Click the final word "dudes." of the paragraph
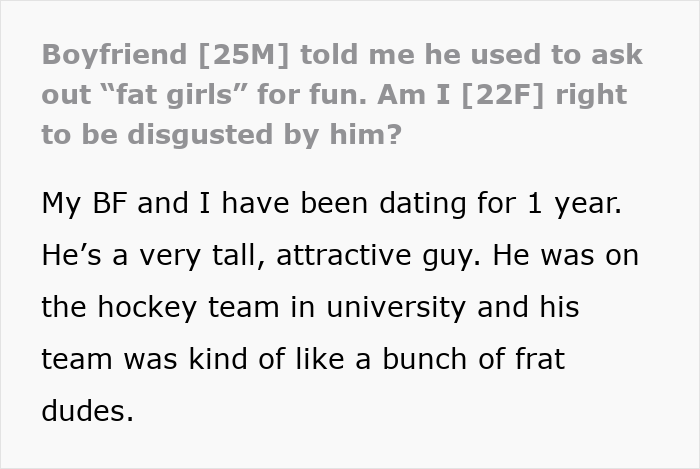Image resolution: width=700 pixels, height=469 pixels. click(87, 410)
